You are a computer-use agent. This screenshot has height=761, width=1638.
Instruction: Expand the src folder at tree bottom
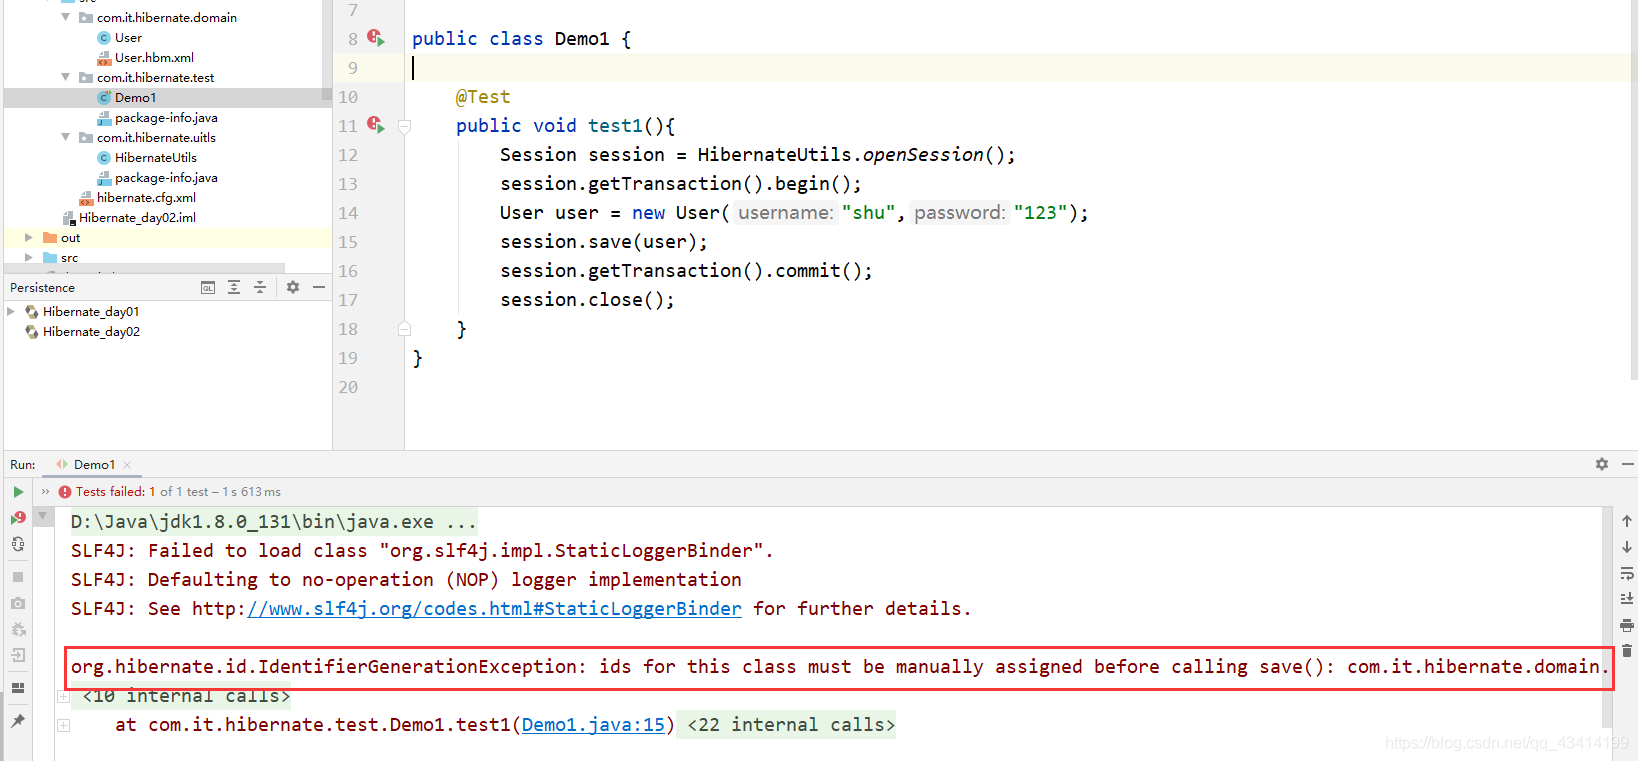click(29, 257)
